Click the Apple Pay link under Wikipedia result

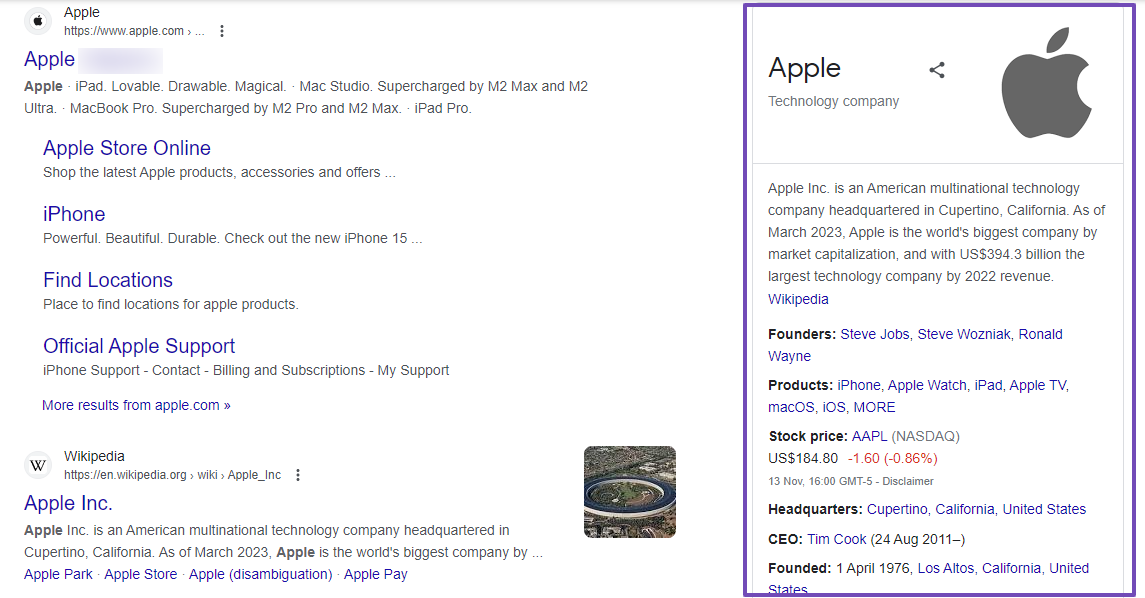376,575
